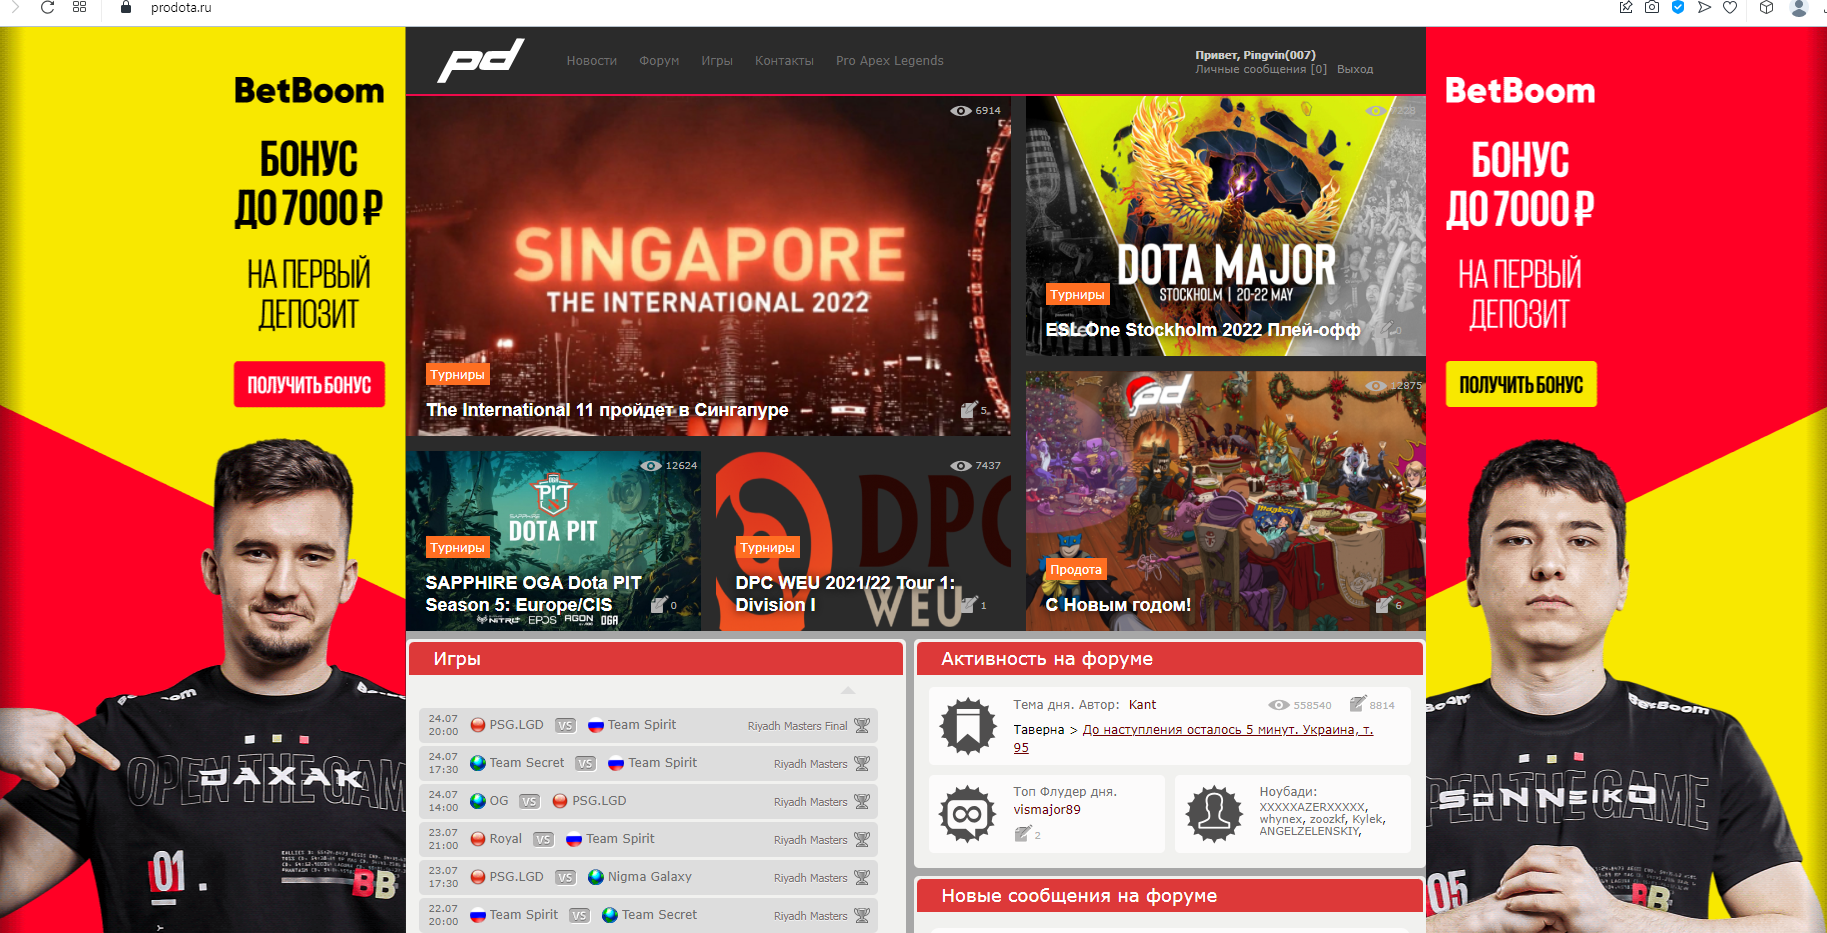Open The International 11 Singapore article

[607, 410]
